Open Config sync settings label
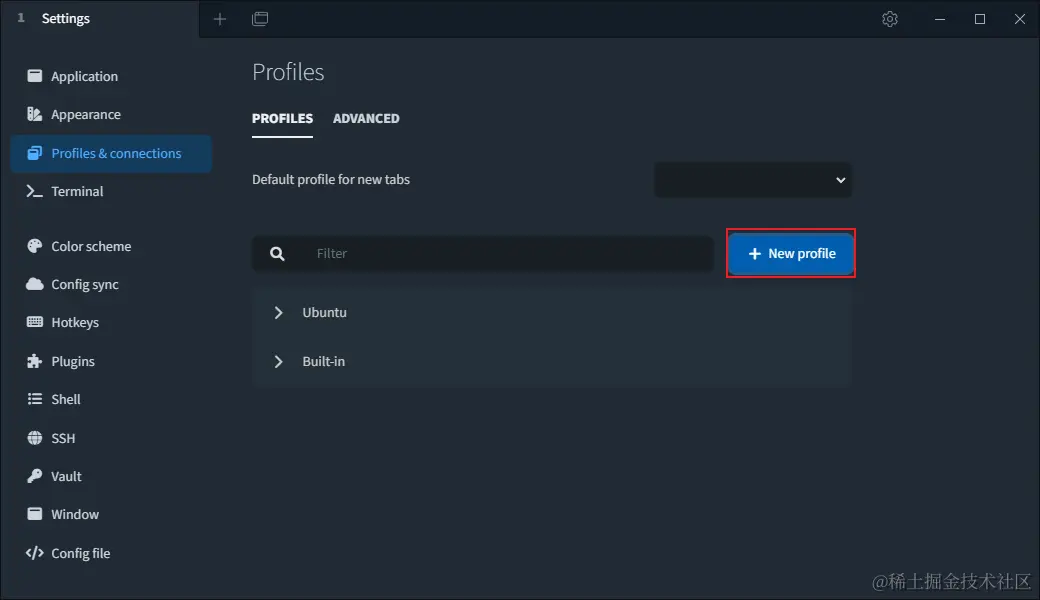 coord(85,284)
